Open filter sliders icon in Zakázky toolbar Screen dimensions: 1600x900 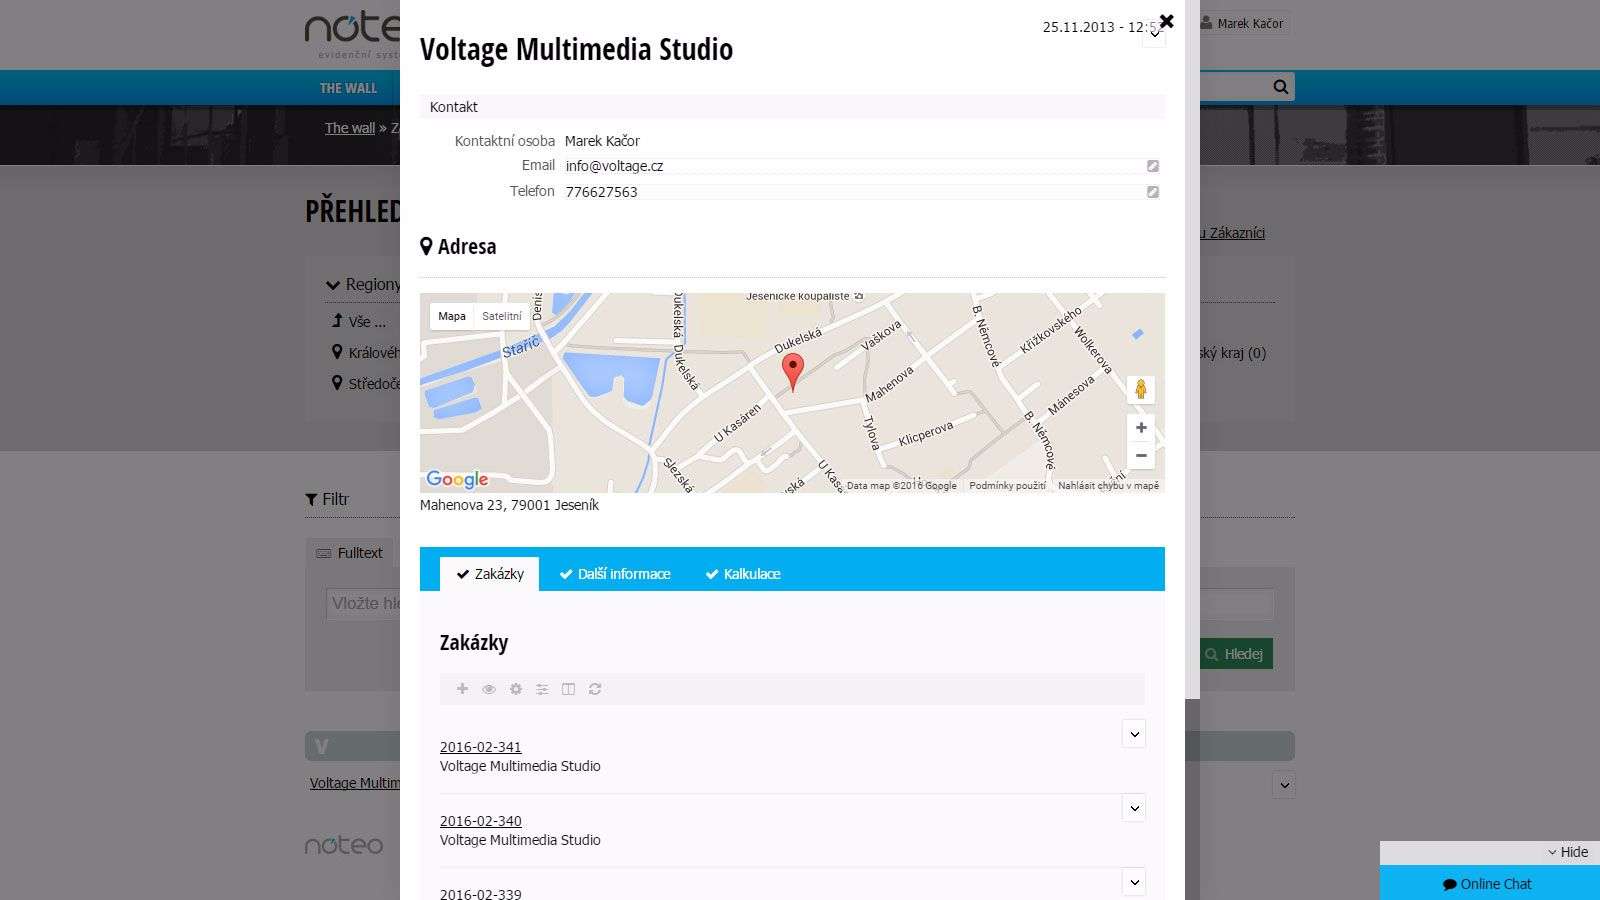coord(542,689)
